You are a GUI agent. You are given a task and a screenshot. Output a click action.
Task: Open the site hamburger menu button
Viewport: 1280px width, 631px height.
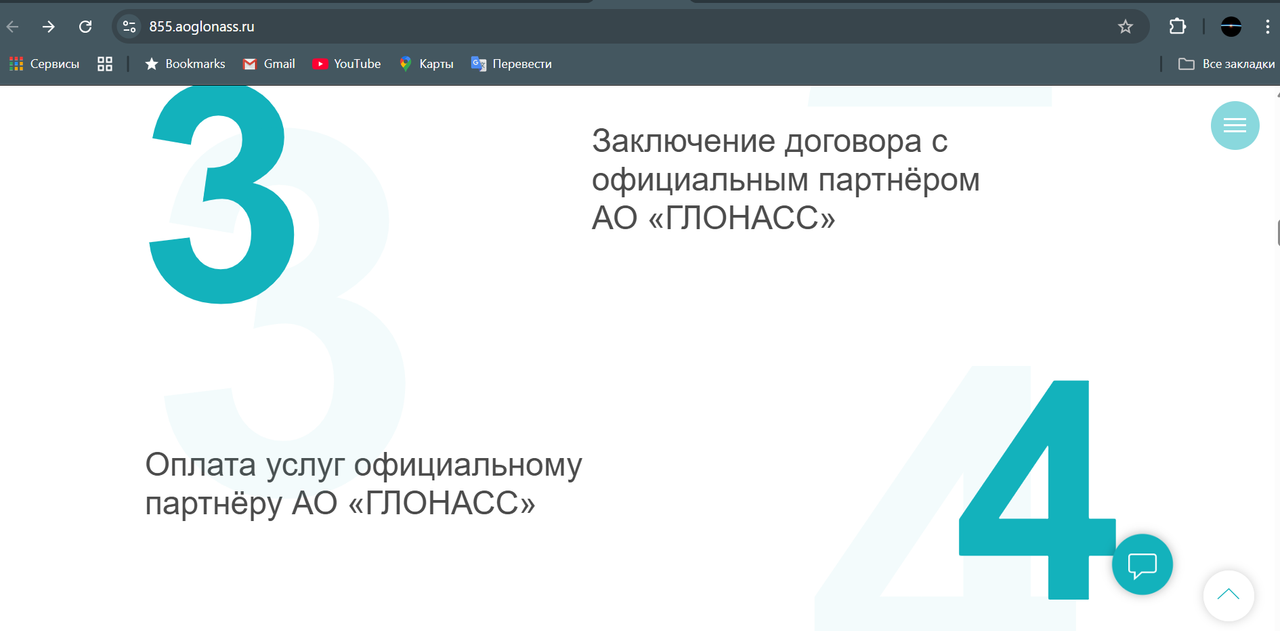[x=1235, y=126]
